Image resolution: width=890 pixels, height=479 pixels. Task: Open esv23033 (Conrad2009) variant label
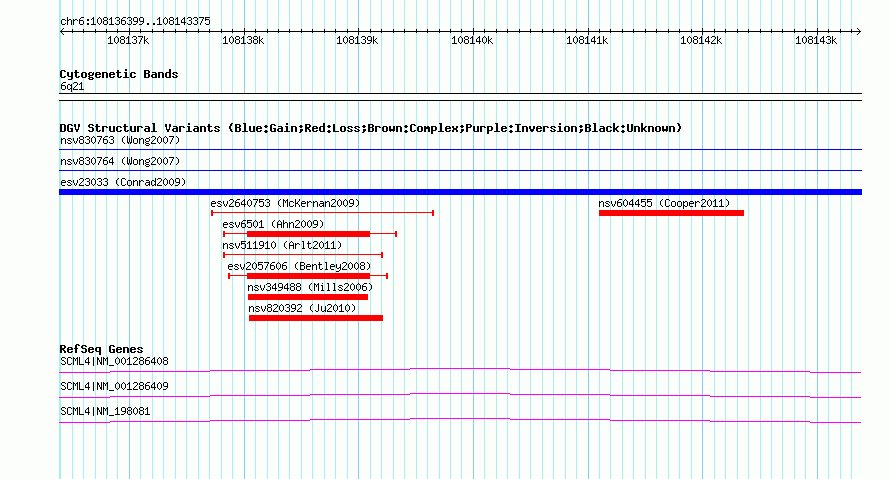[123, 182]
